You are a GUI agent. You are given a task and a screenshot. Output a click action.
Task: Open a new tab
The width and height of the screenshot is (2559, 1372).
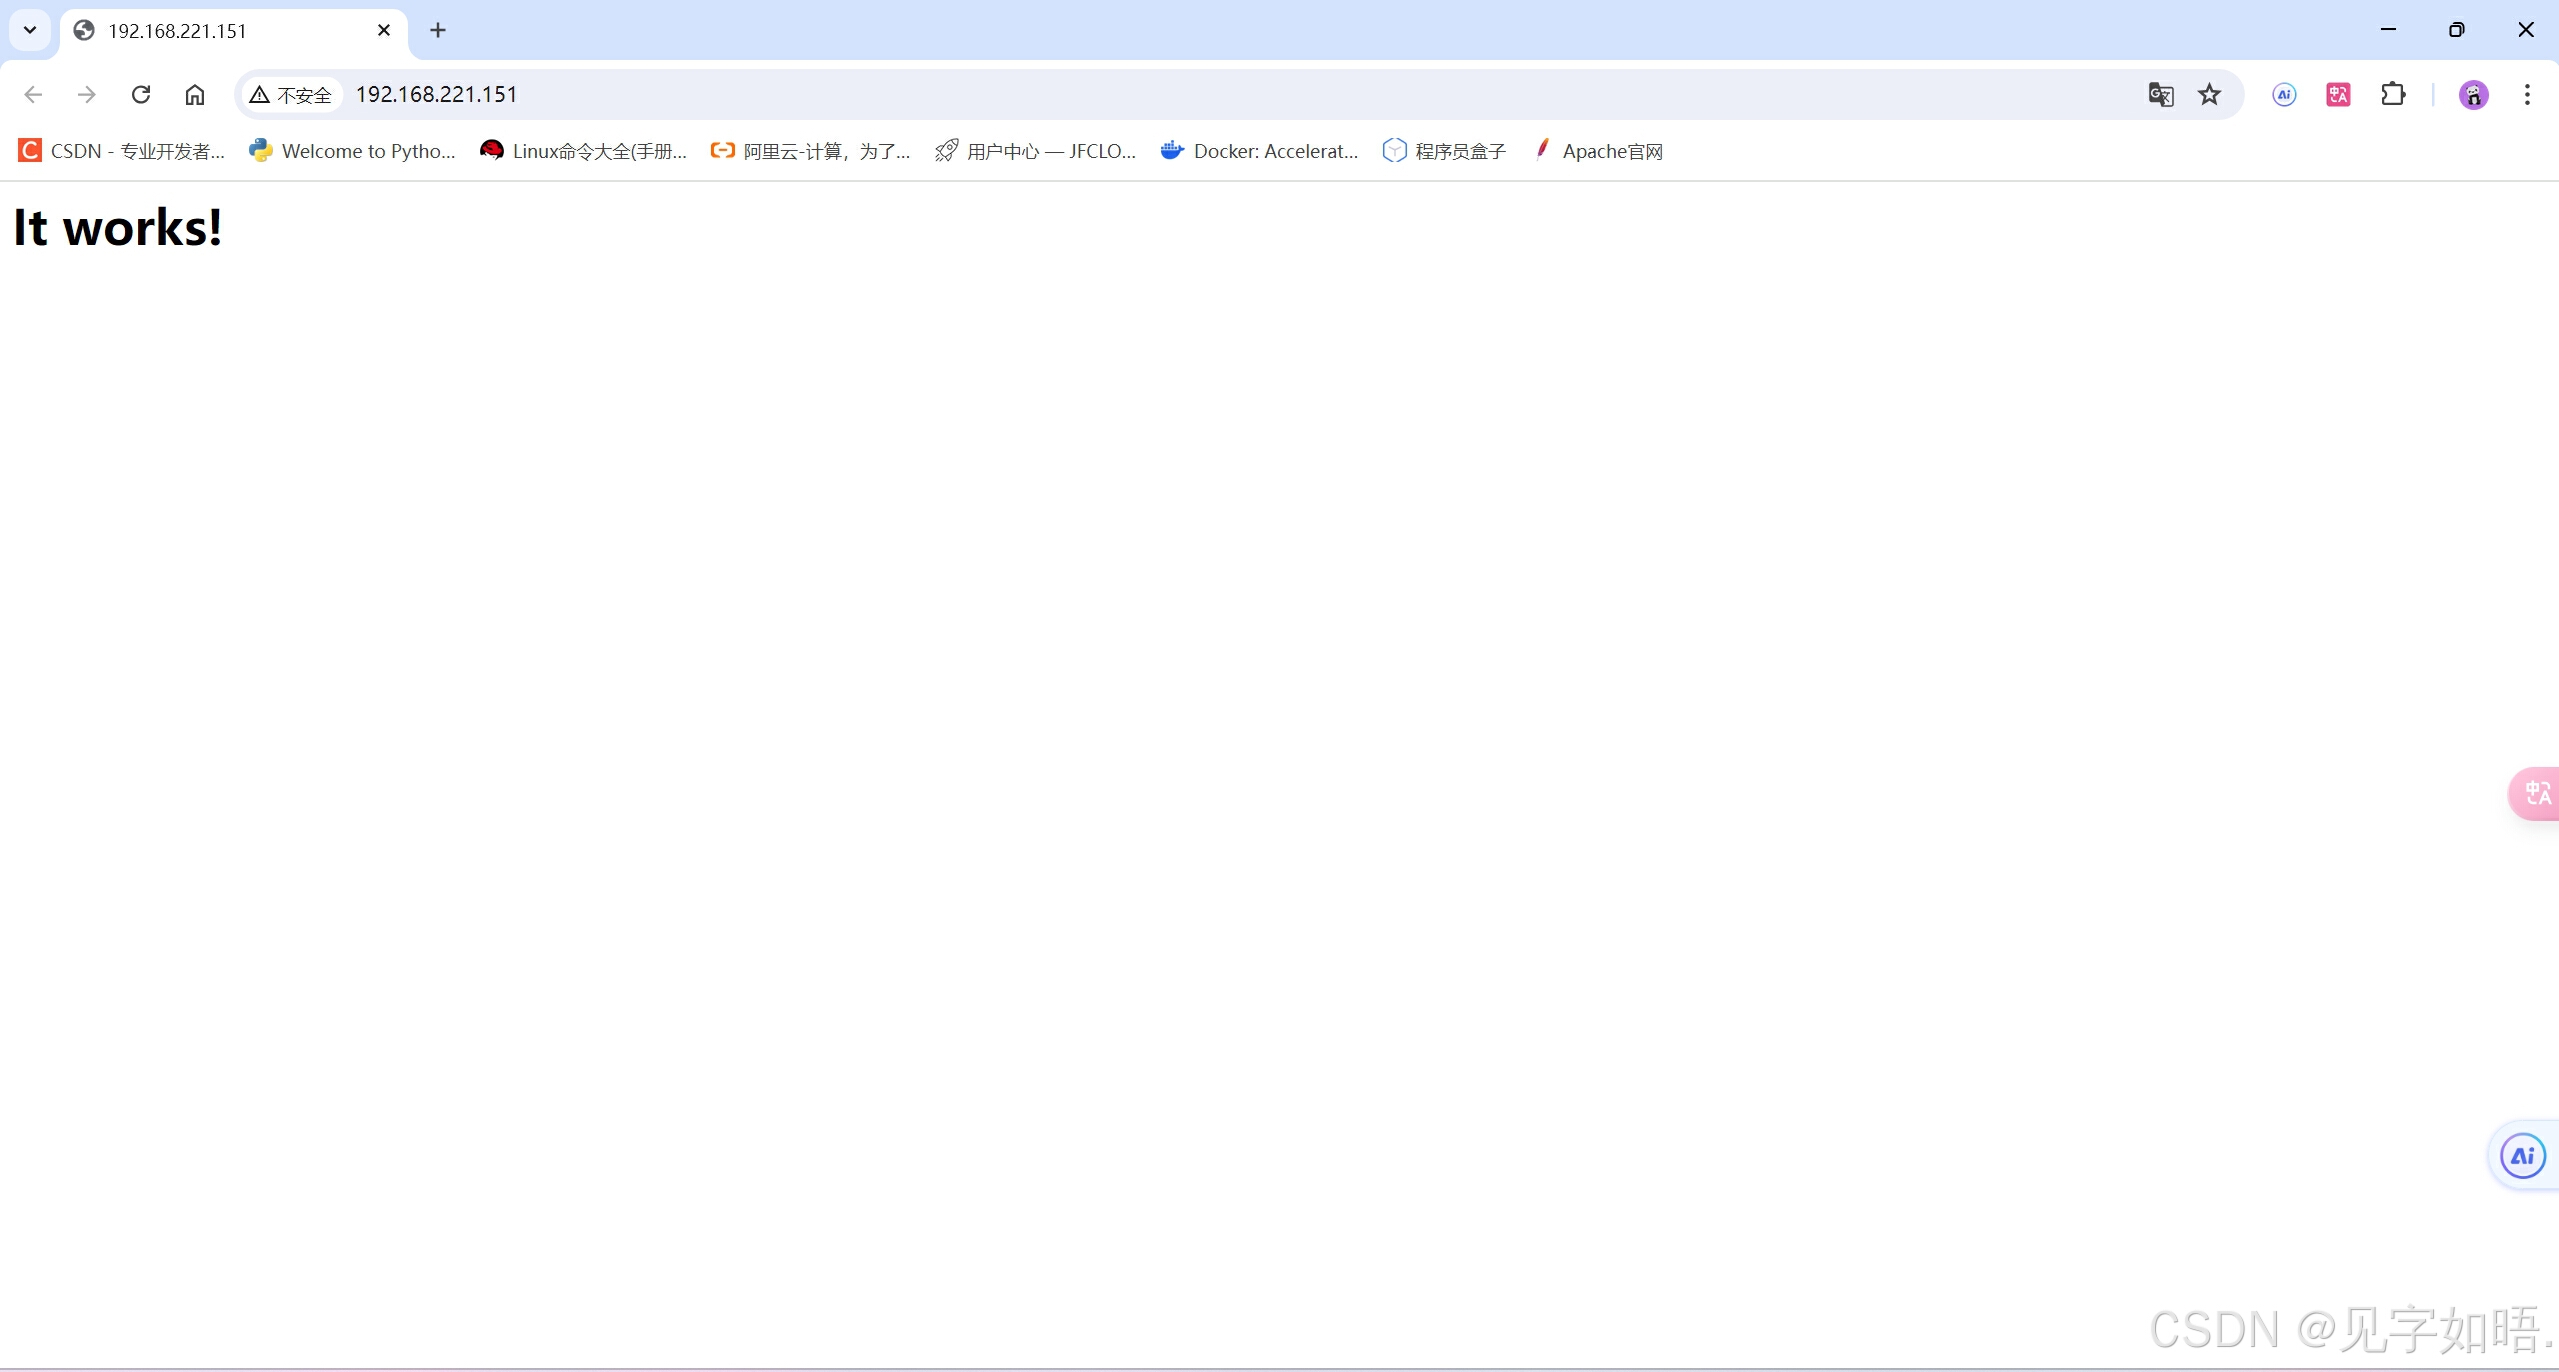438,30
